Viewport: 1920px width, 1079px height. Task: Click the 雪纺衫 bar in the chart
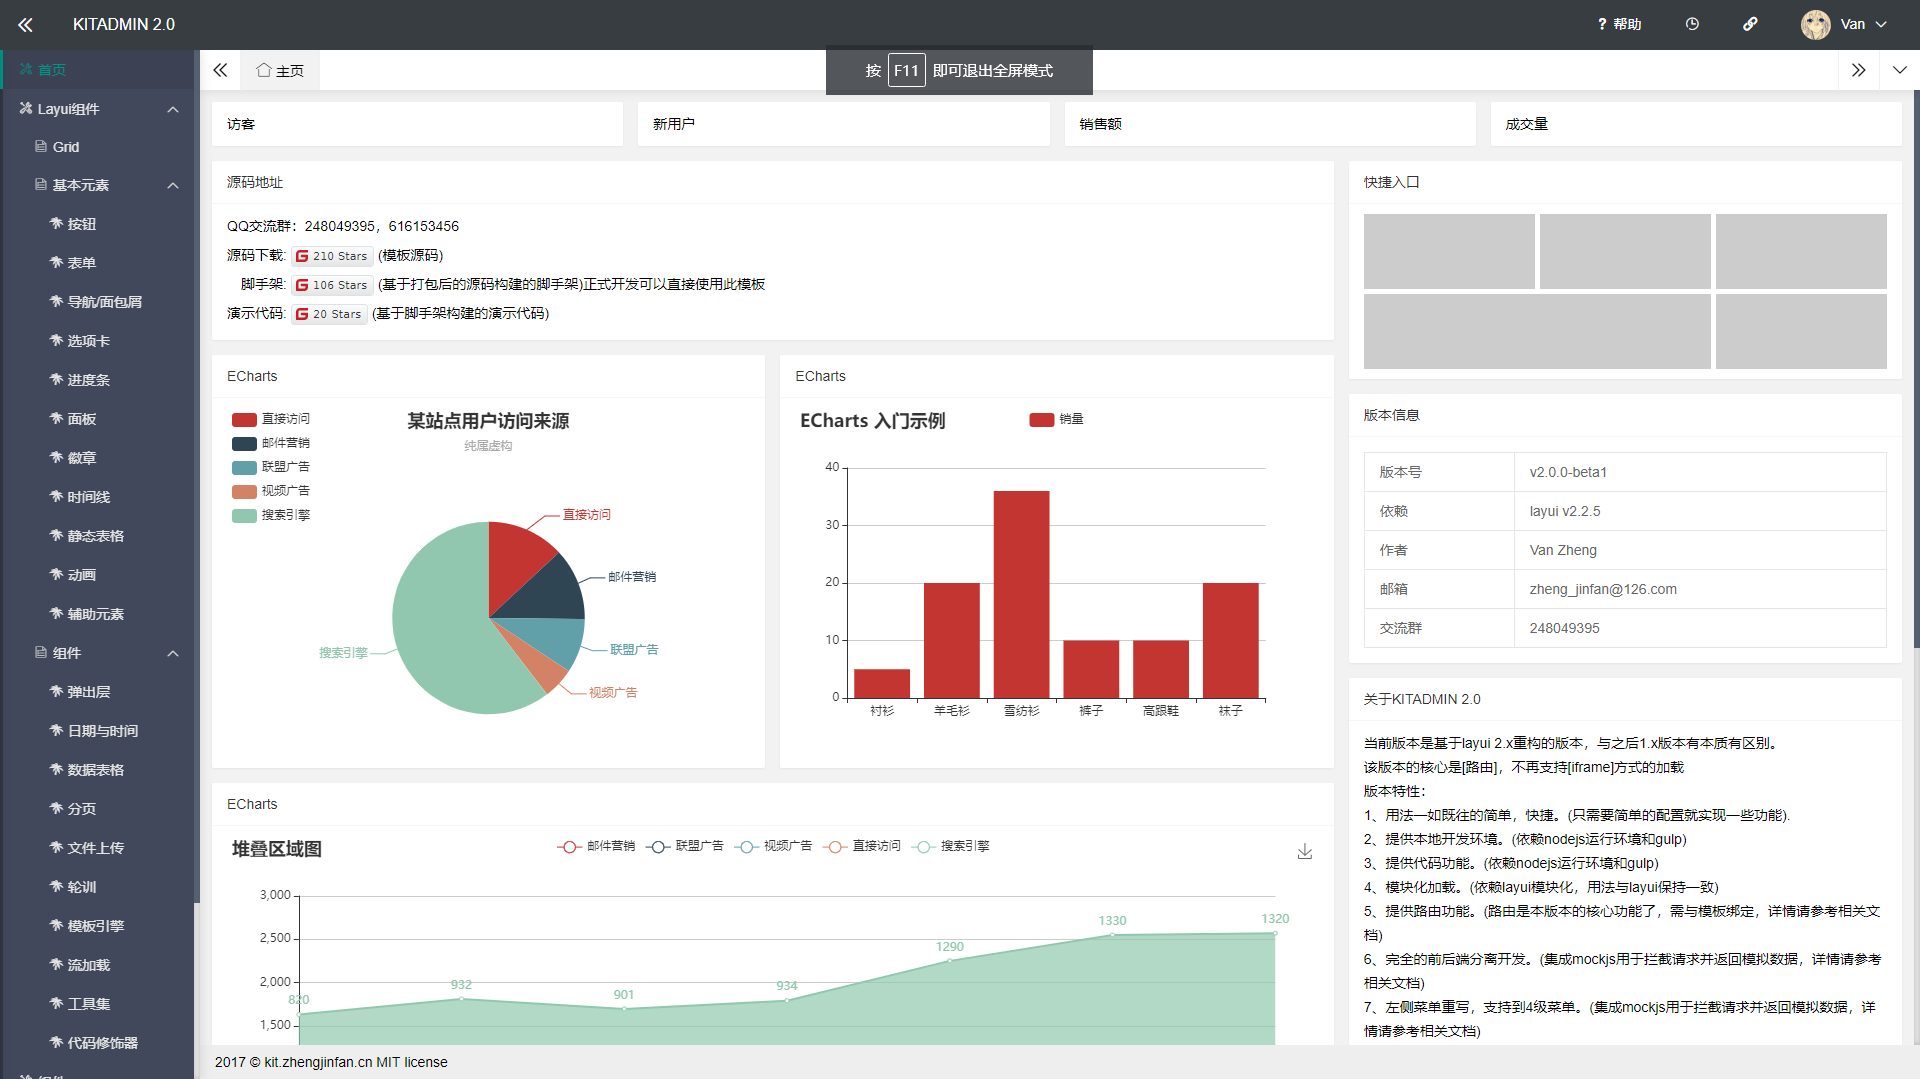pyautogui.click(x=1021, y=594)
